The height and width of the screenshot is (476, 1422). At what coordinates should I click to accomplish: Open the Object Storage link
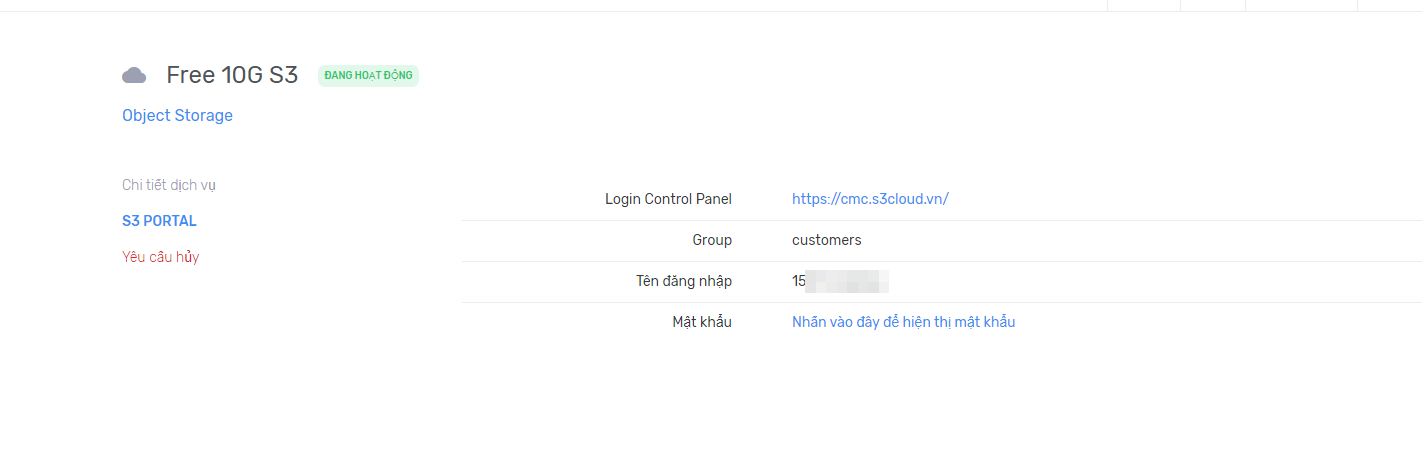(x=177, y=116)
